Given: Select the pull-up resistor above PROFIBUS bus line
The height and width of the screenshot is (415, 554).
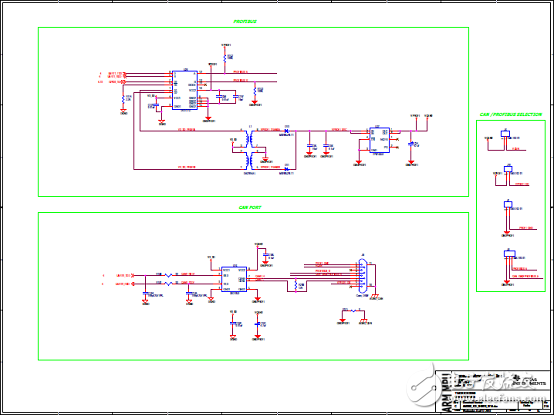Looking at the screenshot, I should pyautogui.click(x=225, y=57).
